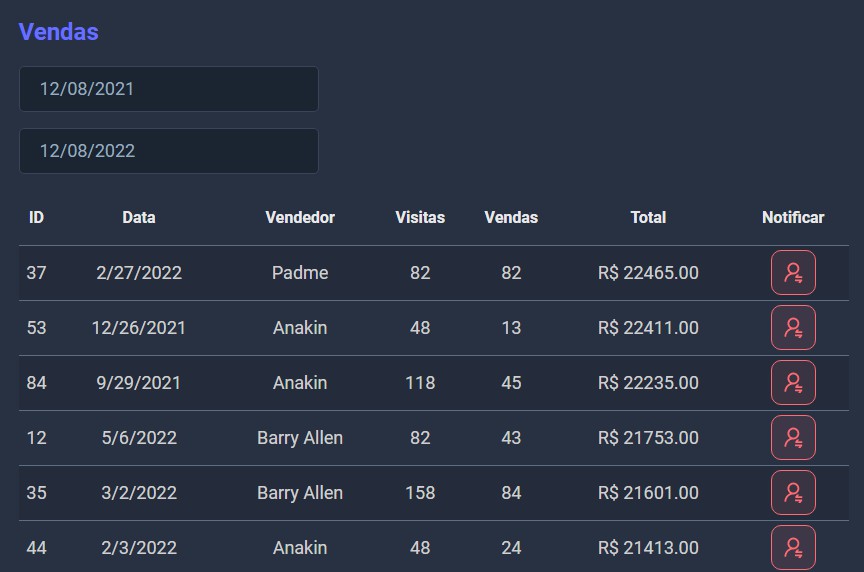Screen dimensions: 864x572
Task: Click the Notificar column header
Action: pos(793,217)
